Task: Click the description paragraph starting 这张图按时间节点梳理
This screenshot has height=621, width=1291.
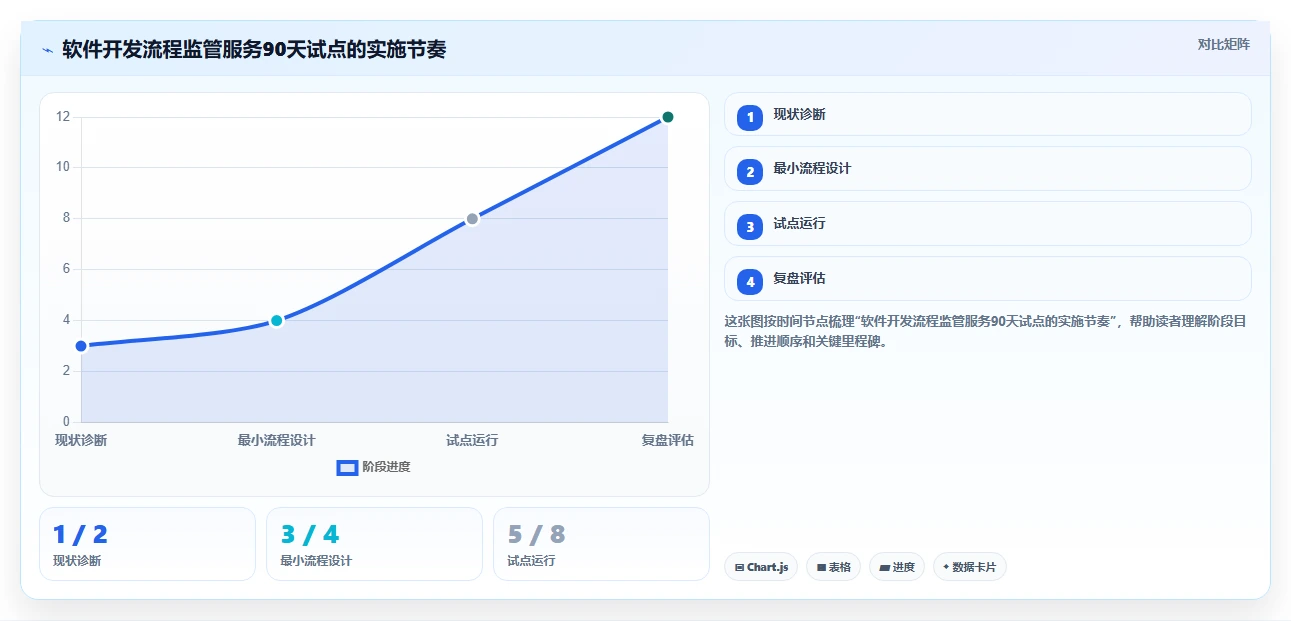Action: tap(985, 331)
